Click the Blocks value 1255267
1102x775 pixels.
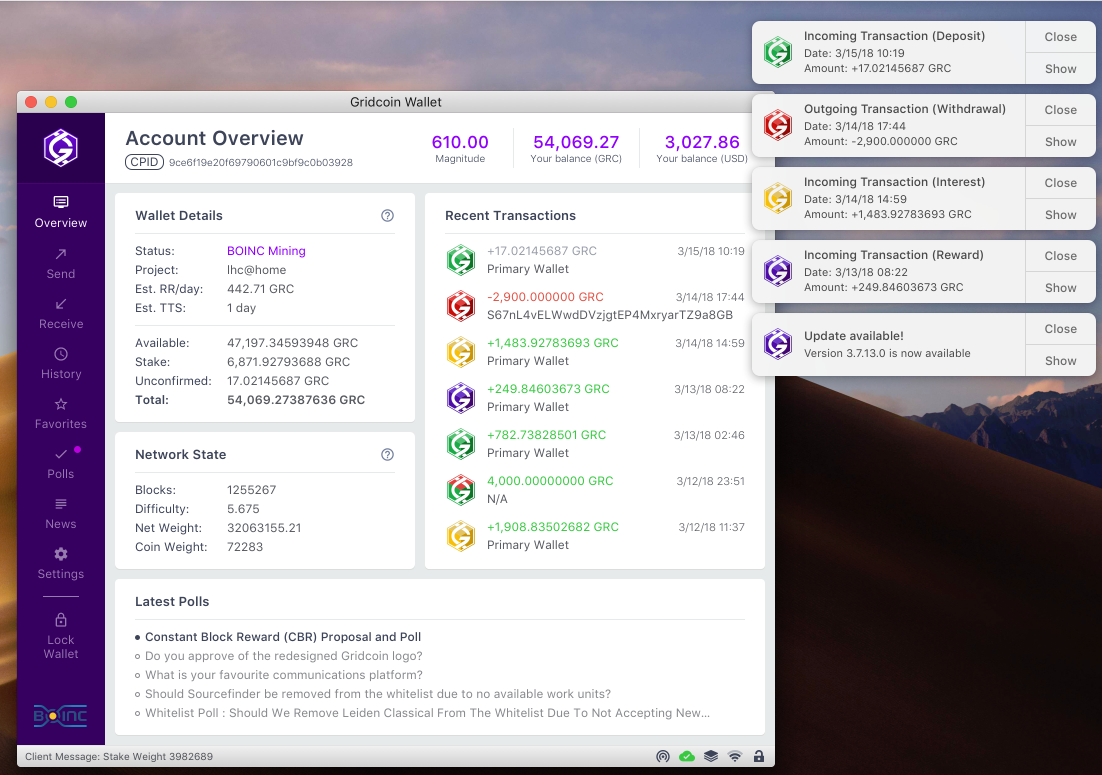tap(252, 490)
